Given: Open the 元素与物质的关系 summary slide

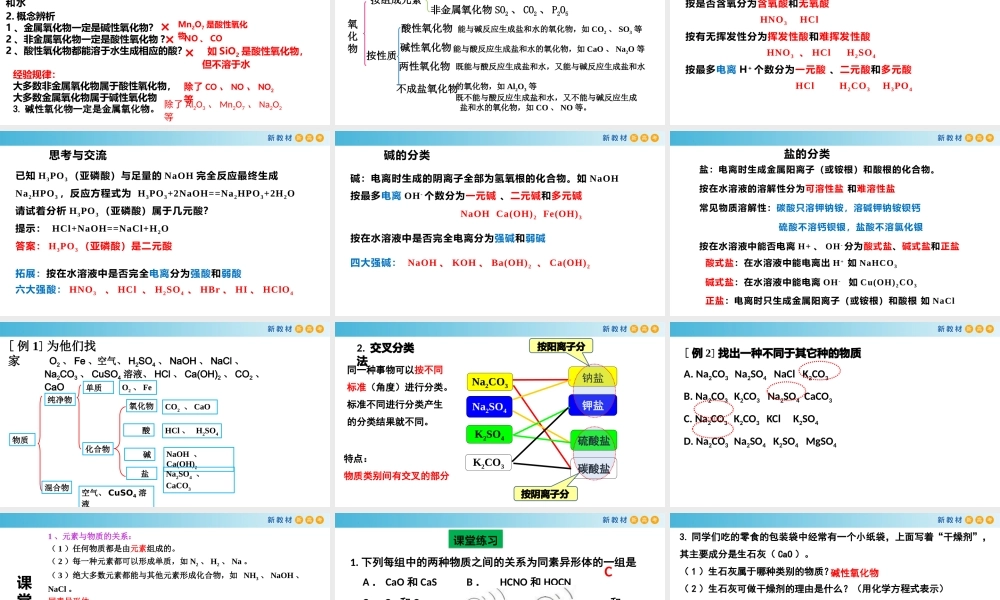Looking at the screenshot, I should tap(165, 557).
